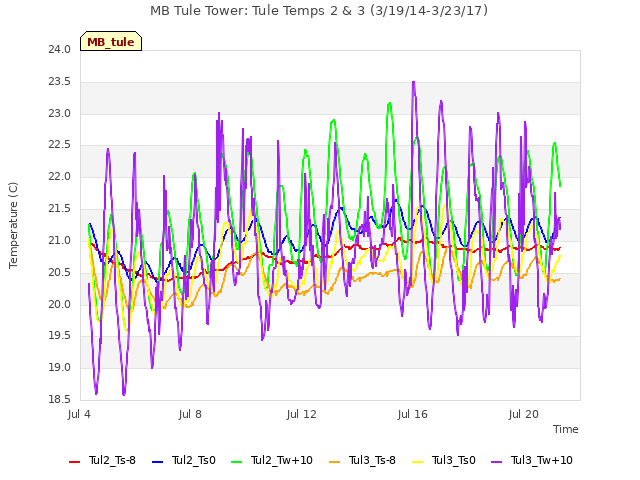The image size is (640, 480).
Task: Click the 20.0 y-axis tick label
Action: click(x=60, y=304)
